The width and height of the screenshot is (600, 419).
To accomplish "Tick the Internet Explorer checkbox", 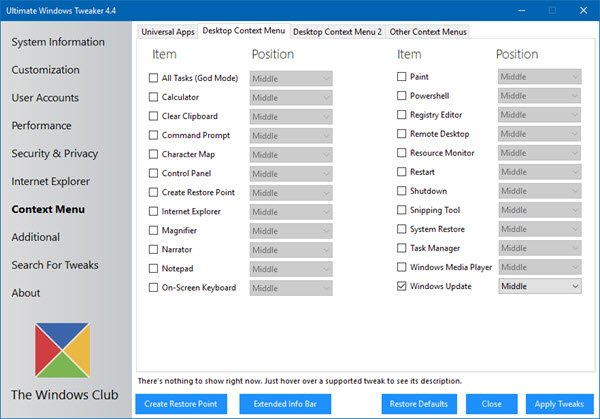I will tap(153, 211).
